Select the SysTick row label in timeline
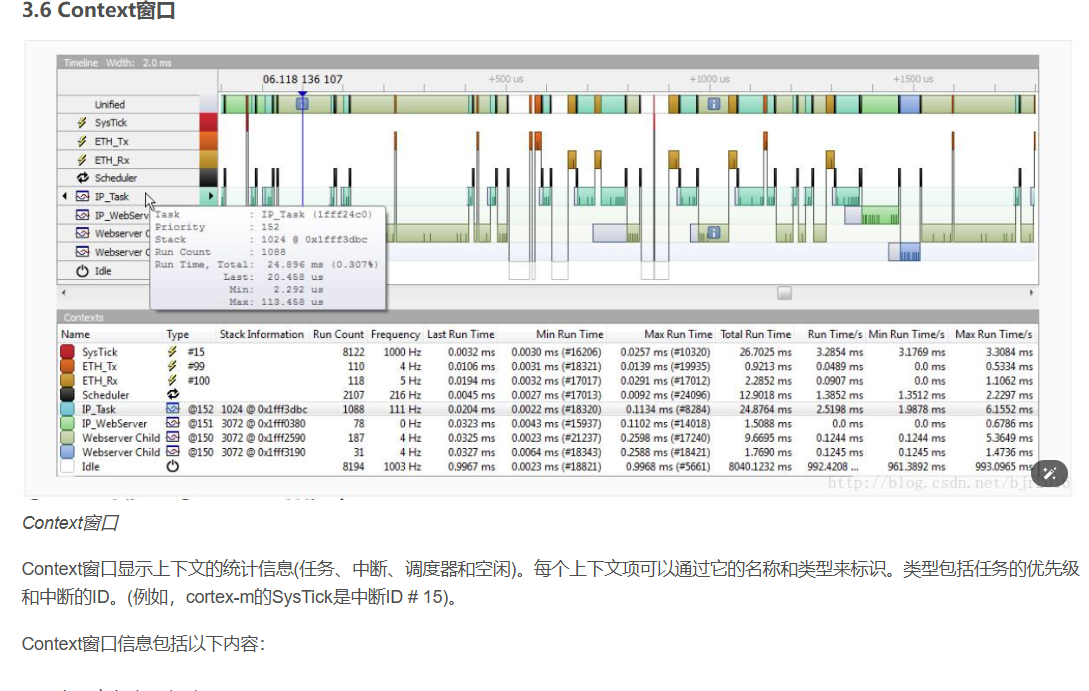This screenshot has height=691, width=1089. (110, 123)
